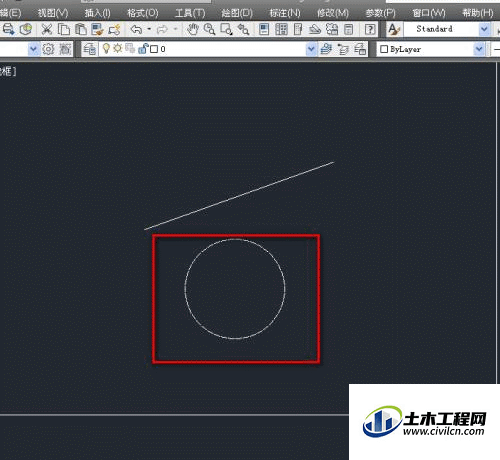500x460 pixels.
Task: Click the Redo arrow icon
Action: point(162,30)
